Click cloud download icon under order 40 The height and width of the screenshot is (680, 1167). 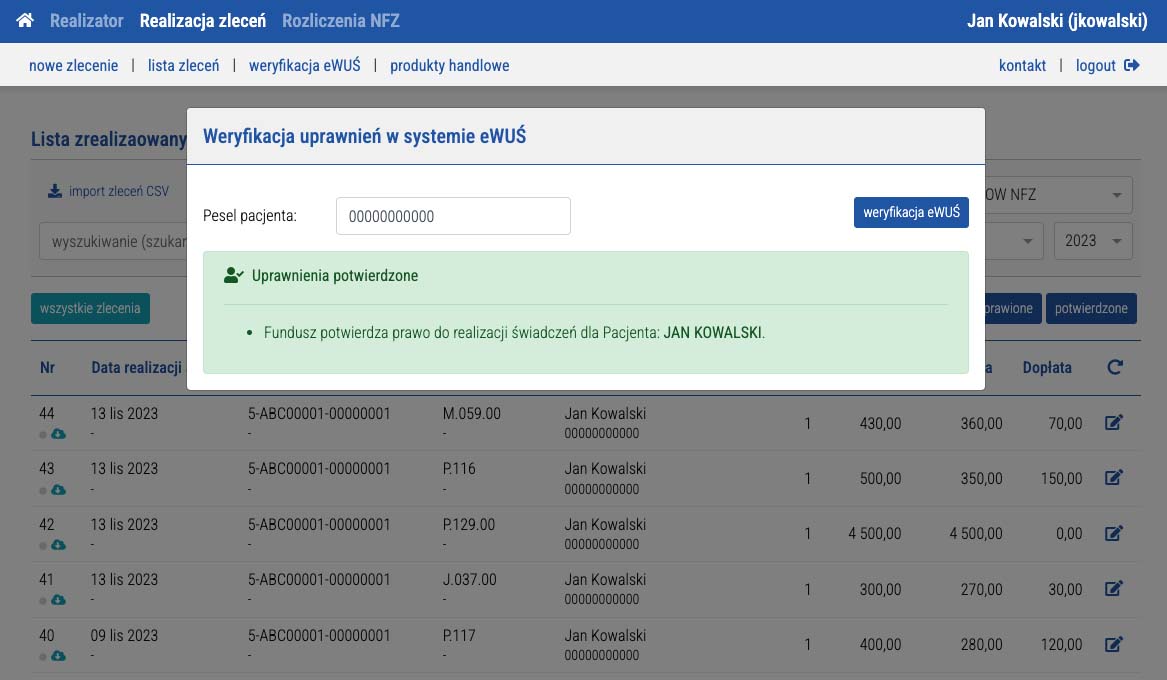pyautogui.click(x=58, y=656)
